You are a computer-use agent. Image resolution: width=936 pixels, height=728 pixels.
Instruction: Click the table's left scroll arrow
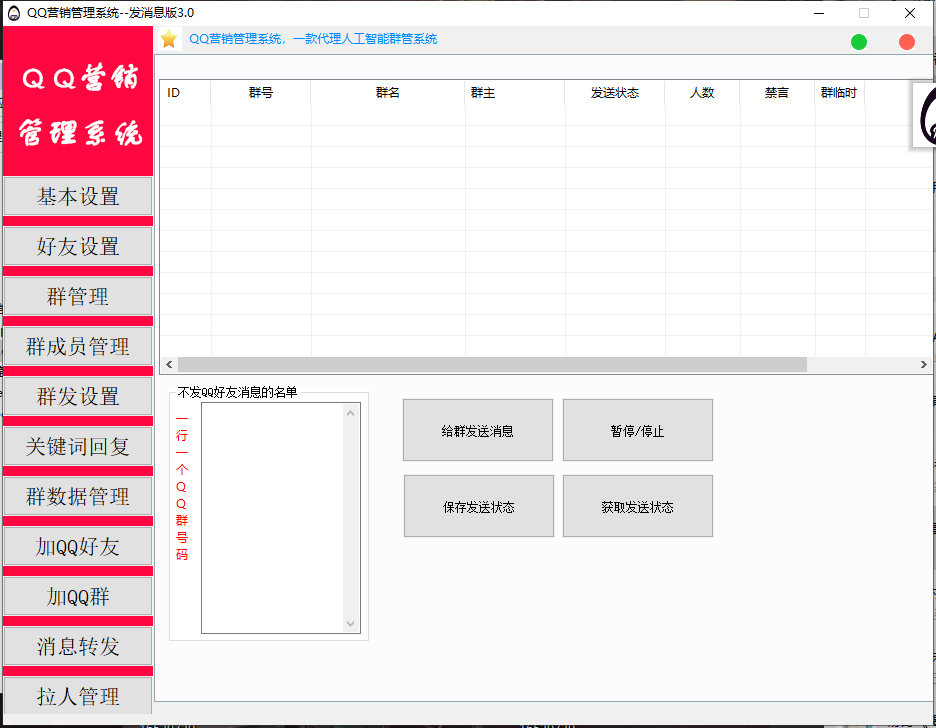pos(169,365)
